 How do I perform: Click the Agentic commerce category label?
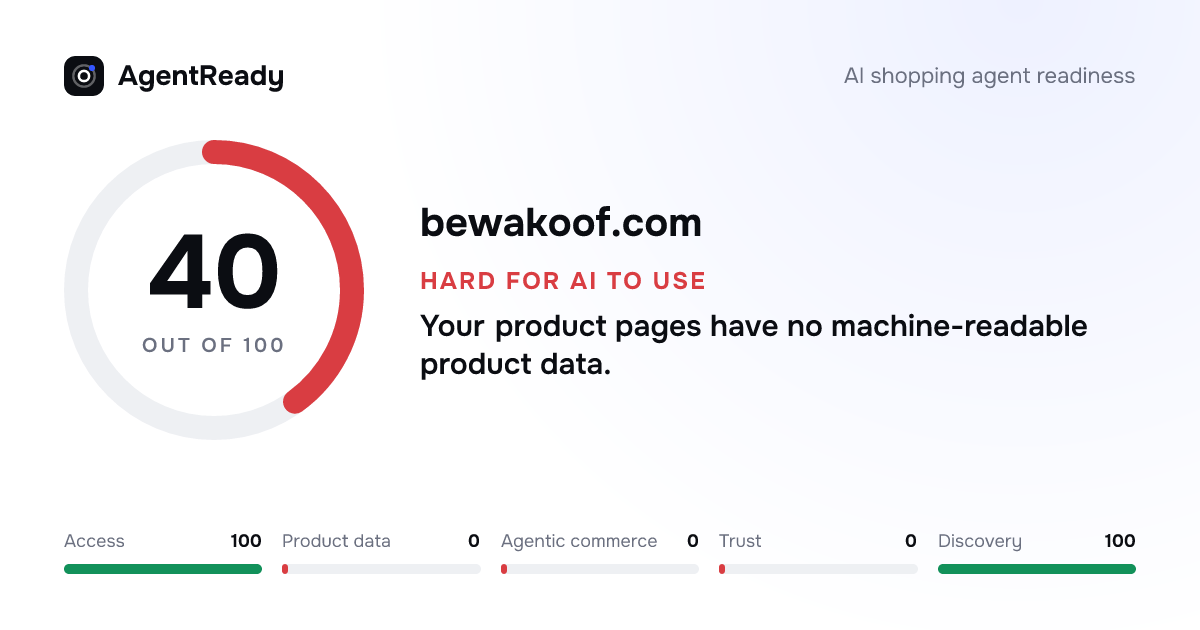coord(579,541)
